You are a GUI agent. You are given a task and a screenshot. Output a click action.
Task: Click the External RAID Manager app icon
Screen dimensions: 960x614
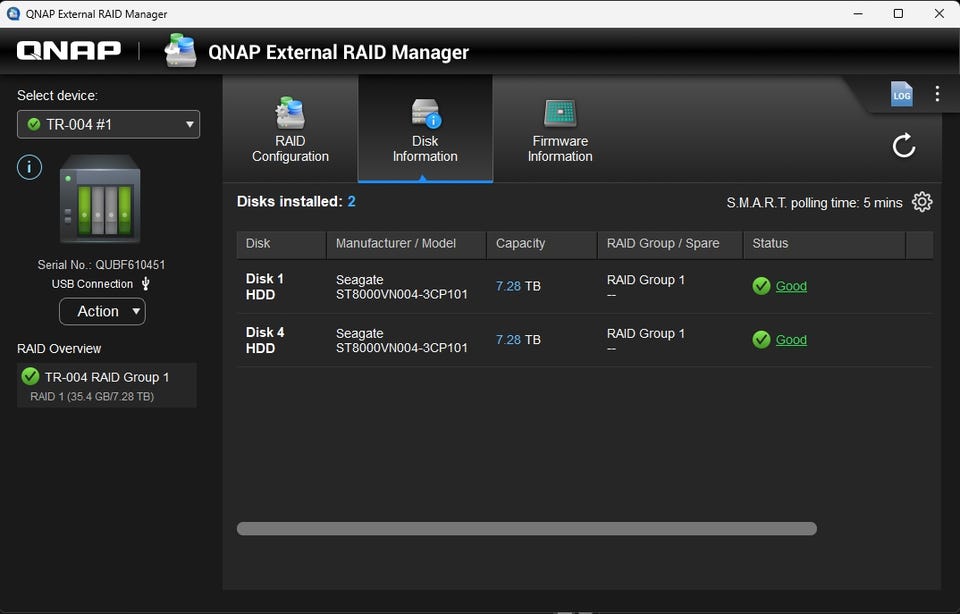(x=181, y=50)
